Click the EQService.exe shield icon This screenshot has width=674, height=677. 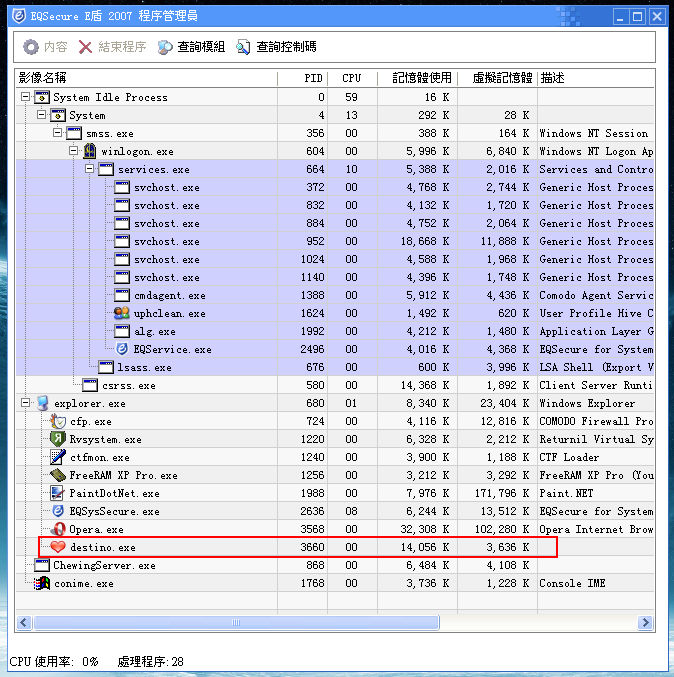click(x=122, y=349)
